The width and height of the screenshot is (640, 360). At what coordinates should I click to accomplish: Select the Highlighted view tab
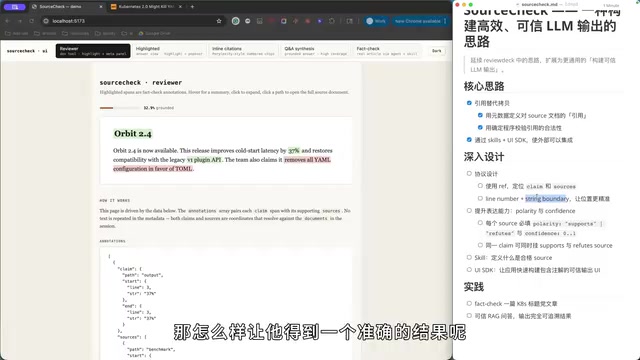[169, 51]
